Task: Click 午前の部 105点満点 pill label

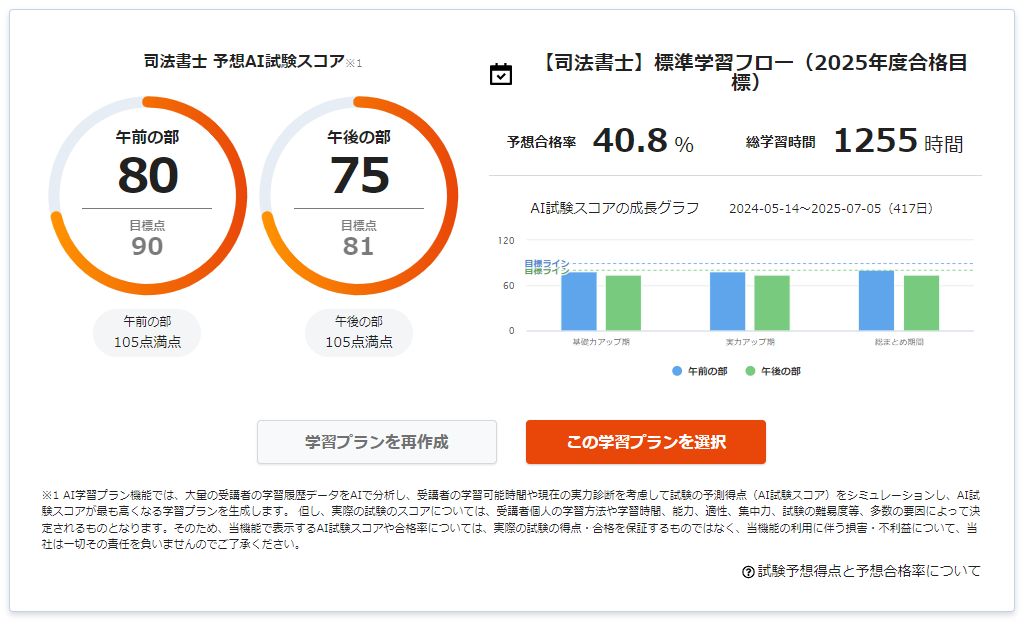Action: pyautogui.click(x=147, y=332)
